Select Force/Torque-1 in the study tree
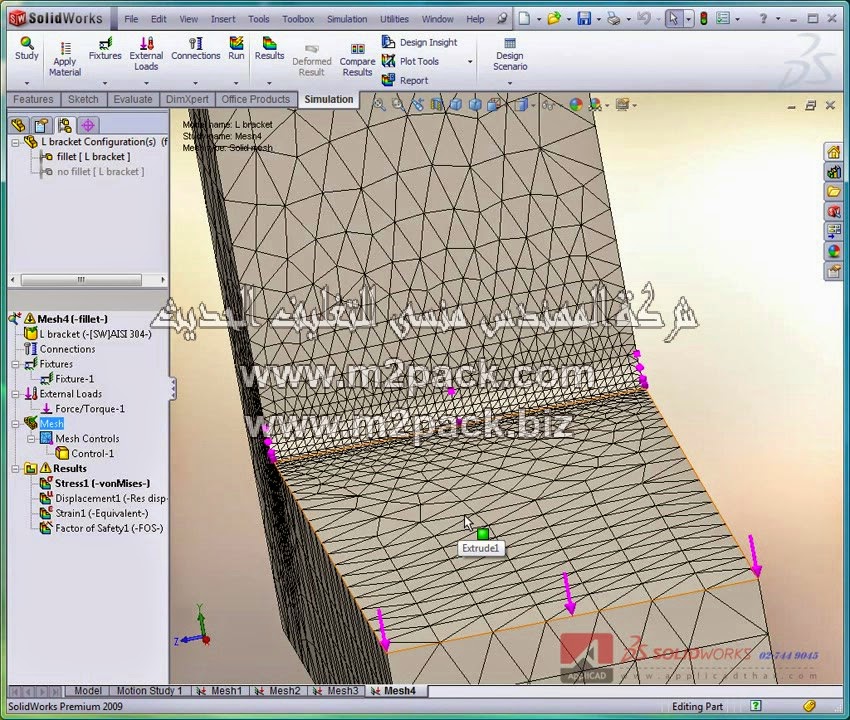The width and height of the screenshot is (850, 720). (82, 409)
